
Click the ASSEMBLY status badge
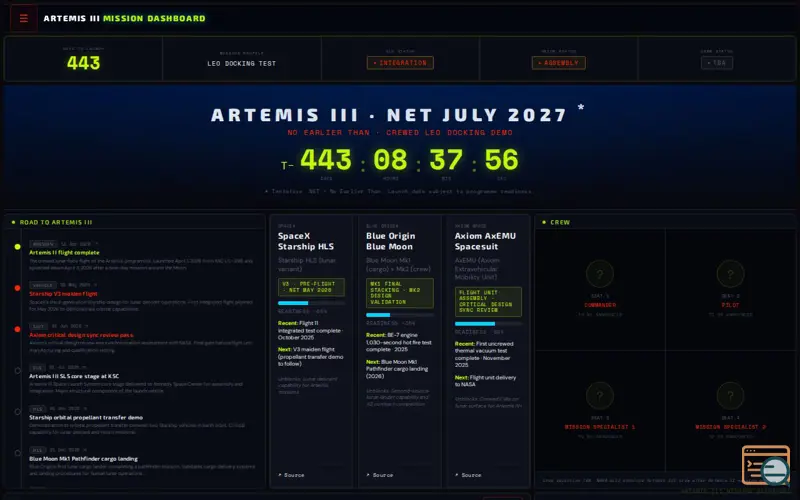pyautogui.click(x=559, y=63)
